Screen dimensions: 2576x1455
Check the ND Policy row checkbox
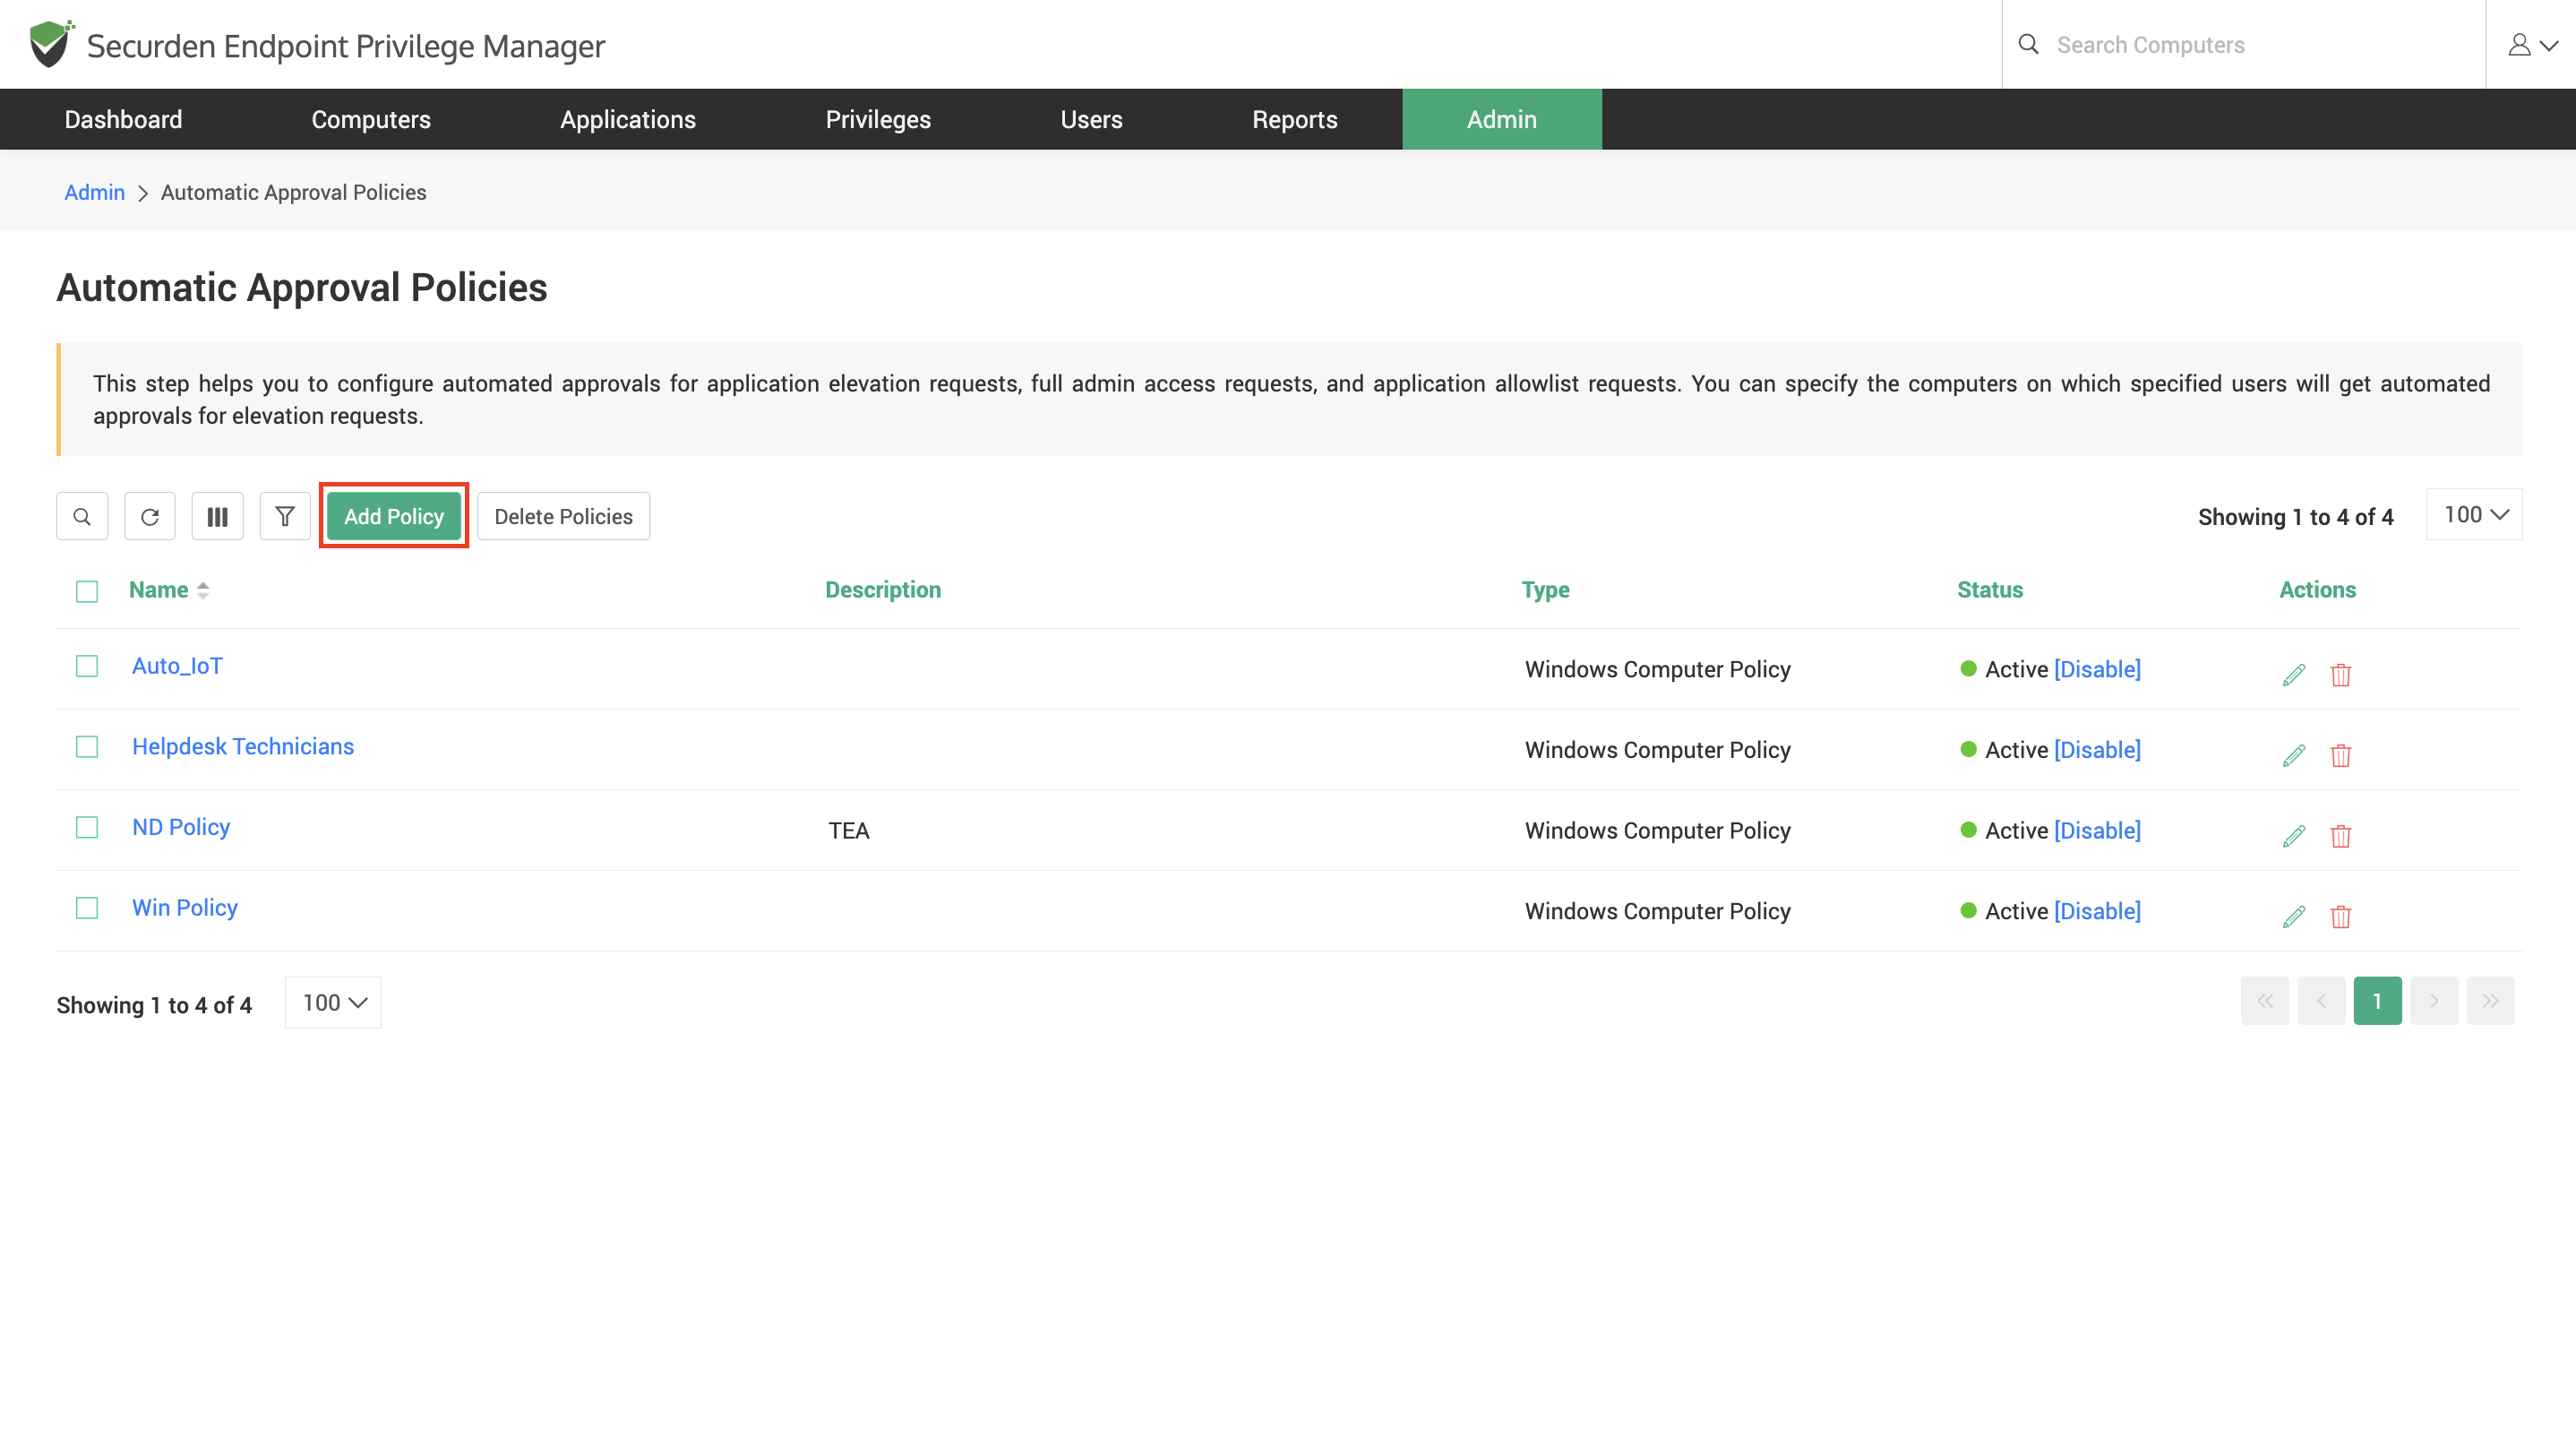87,827
